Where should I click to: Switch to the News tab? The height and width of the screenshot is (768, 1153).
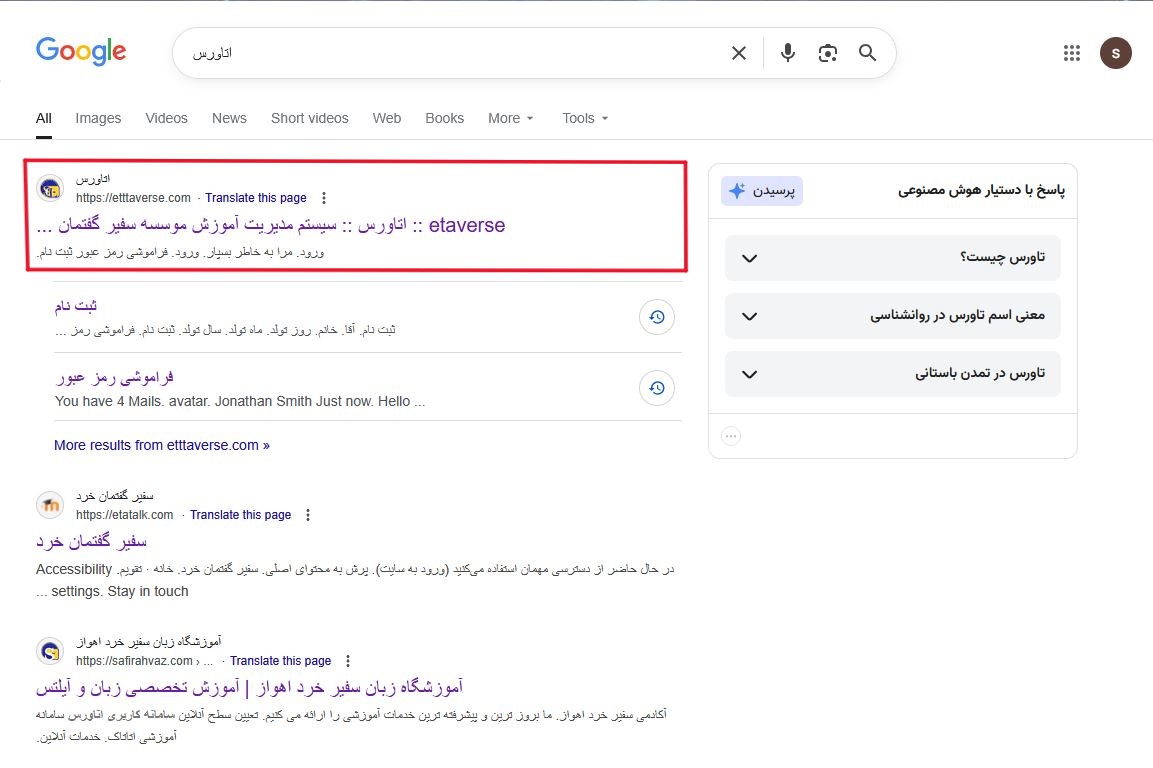pyautogui.click(x=229, y=118)
